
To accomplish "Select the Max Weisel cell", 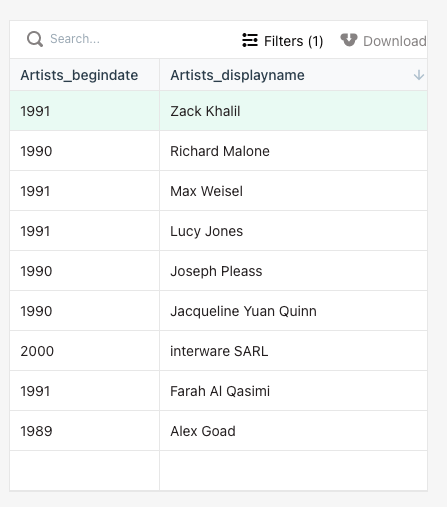I will tap(293, 191).
